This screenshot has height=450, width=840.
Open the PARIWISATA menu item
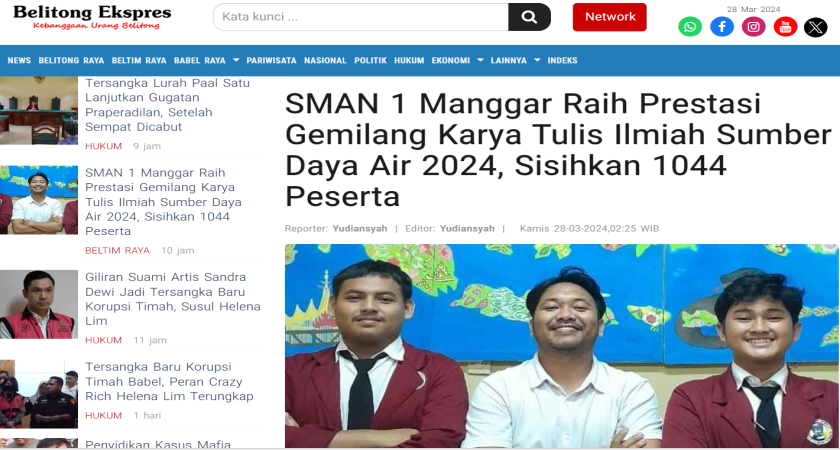pos(271,61)
